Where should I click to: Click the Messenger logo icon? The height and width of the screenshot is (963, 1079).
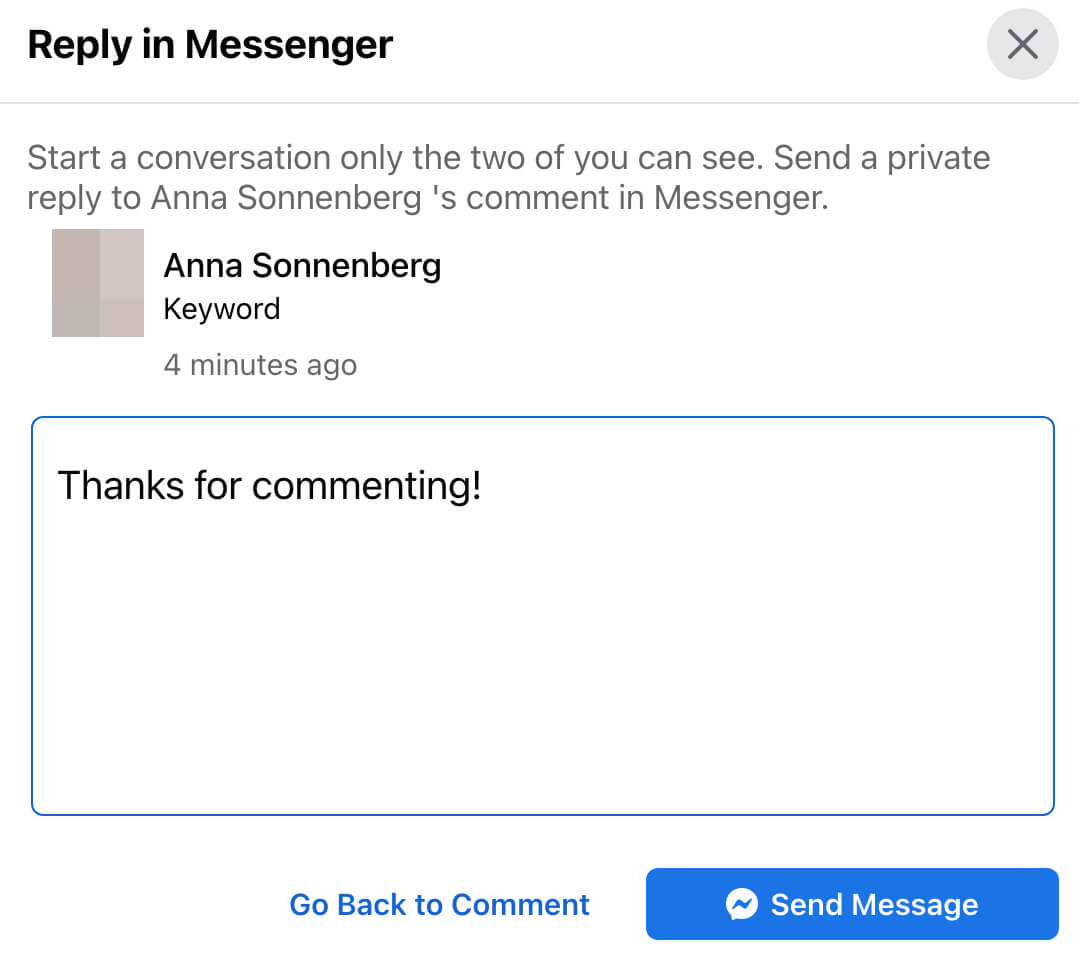741,904
